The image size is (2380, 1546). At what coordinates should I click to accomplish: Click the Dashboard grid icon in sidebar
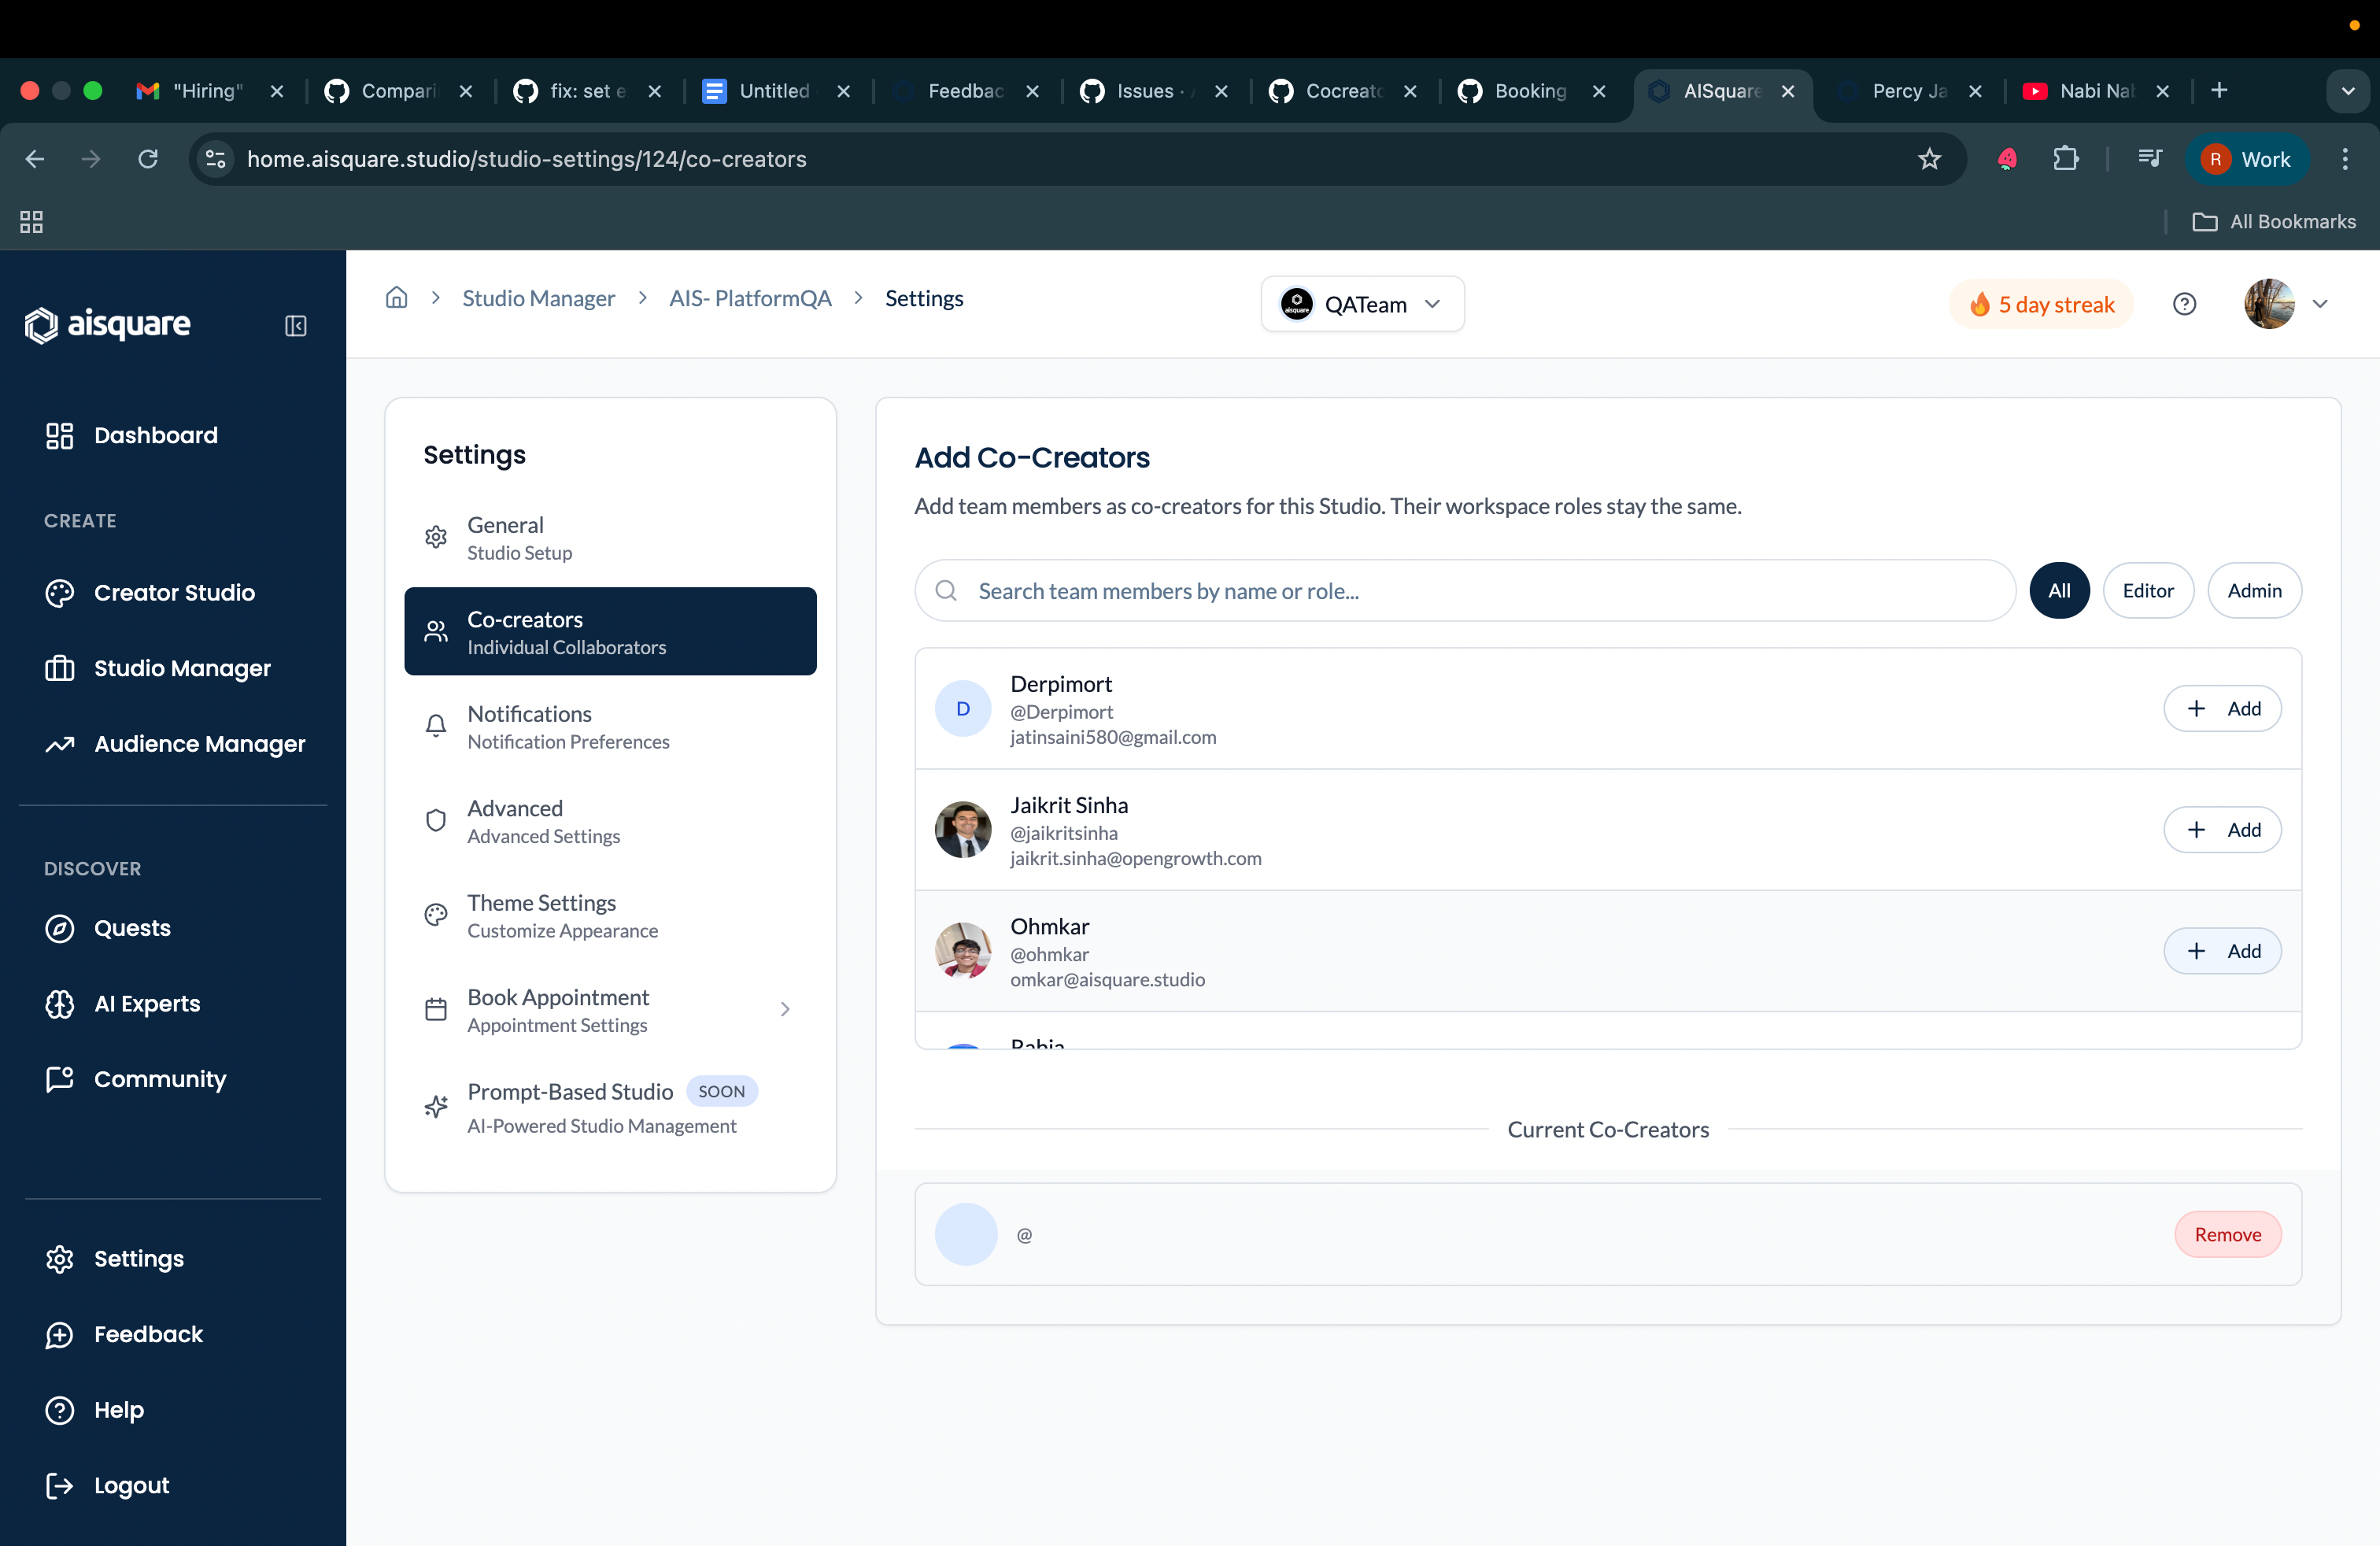coord(60,436)
